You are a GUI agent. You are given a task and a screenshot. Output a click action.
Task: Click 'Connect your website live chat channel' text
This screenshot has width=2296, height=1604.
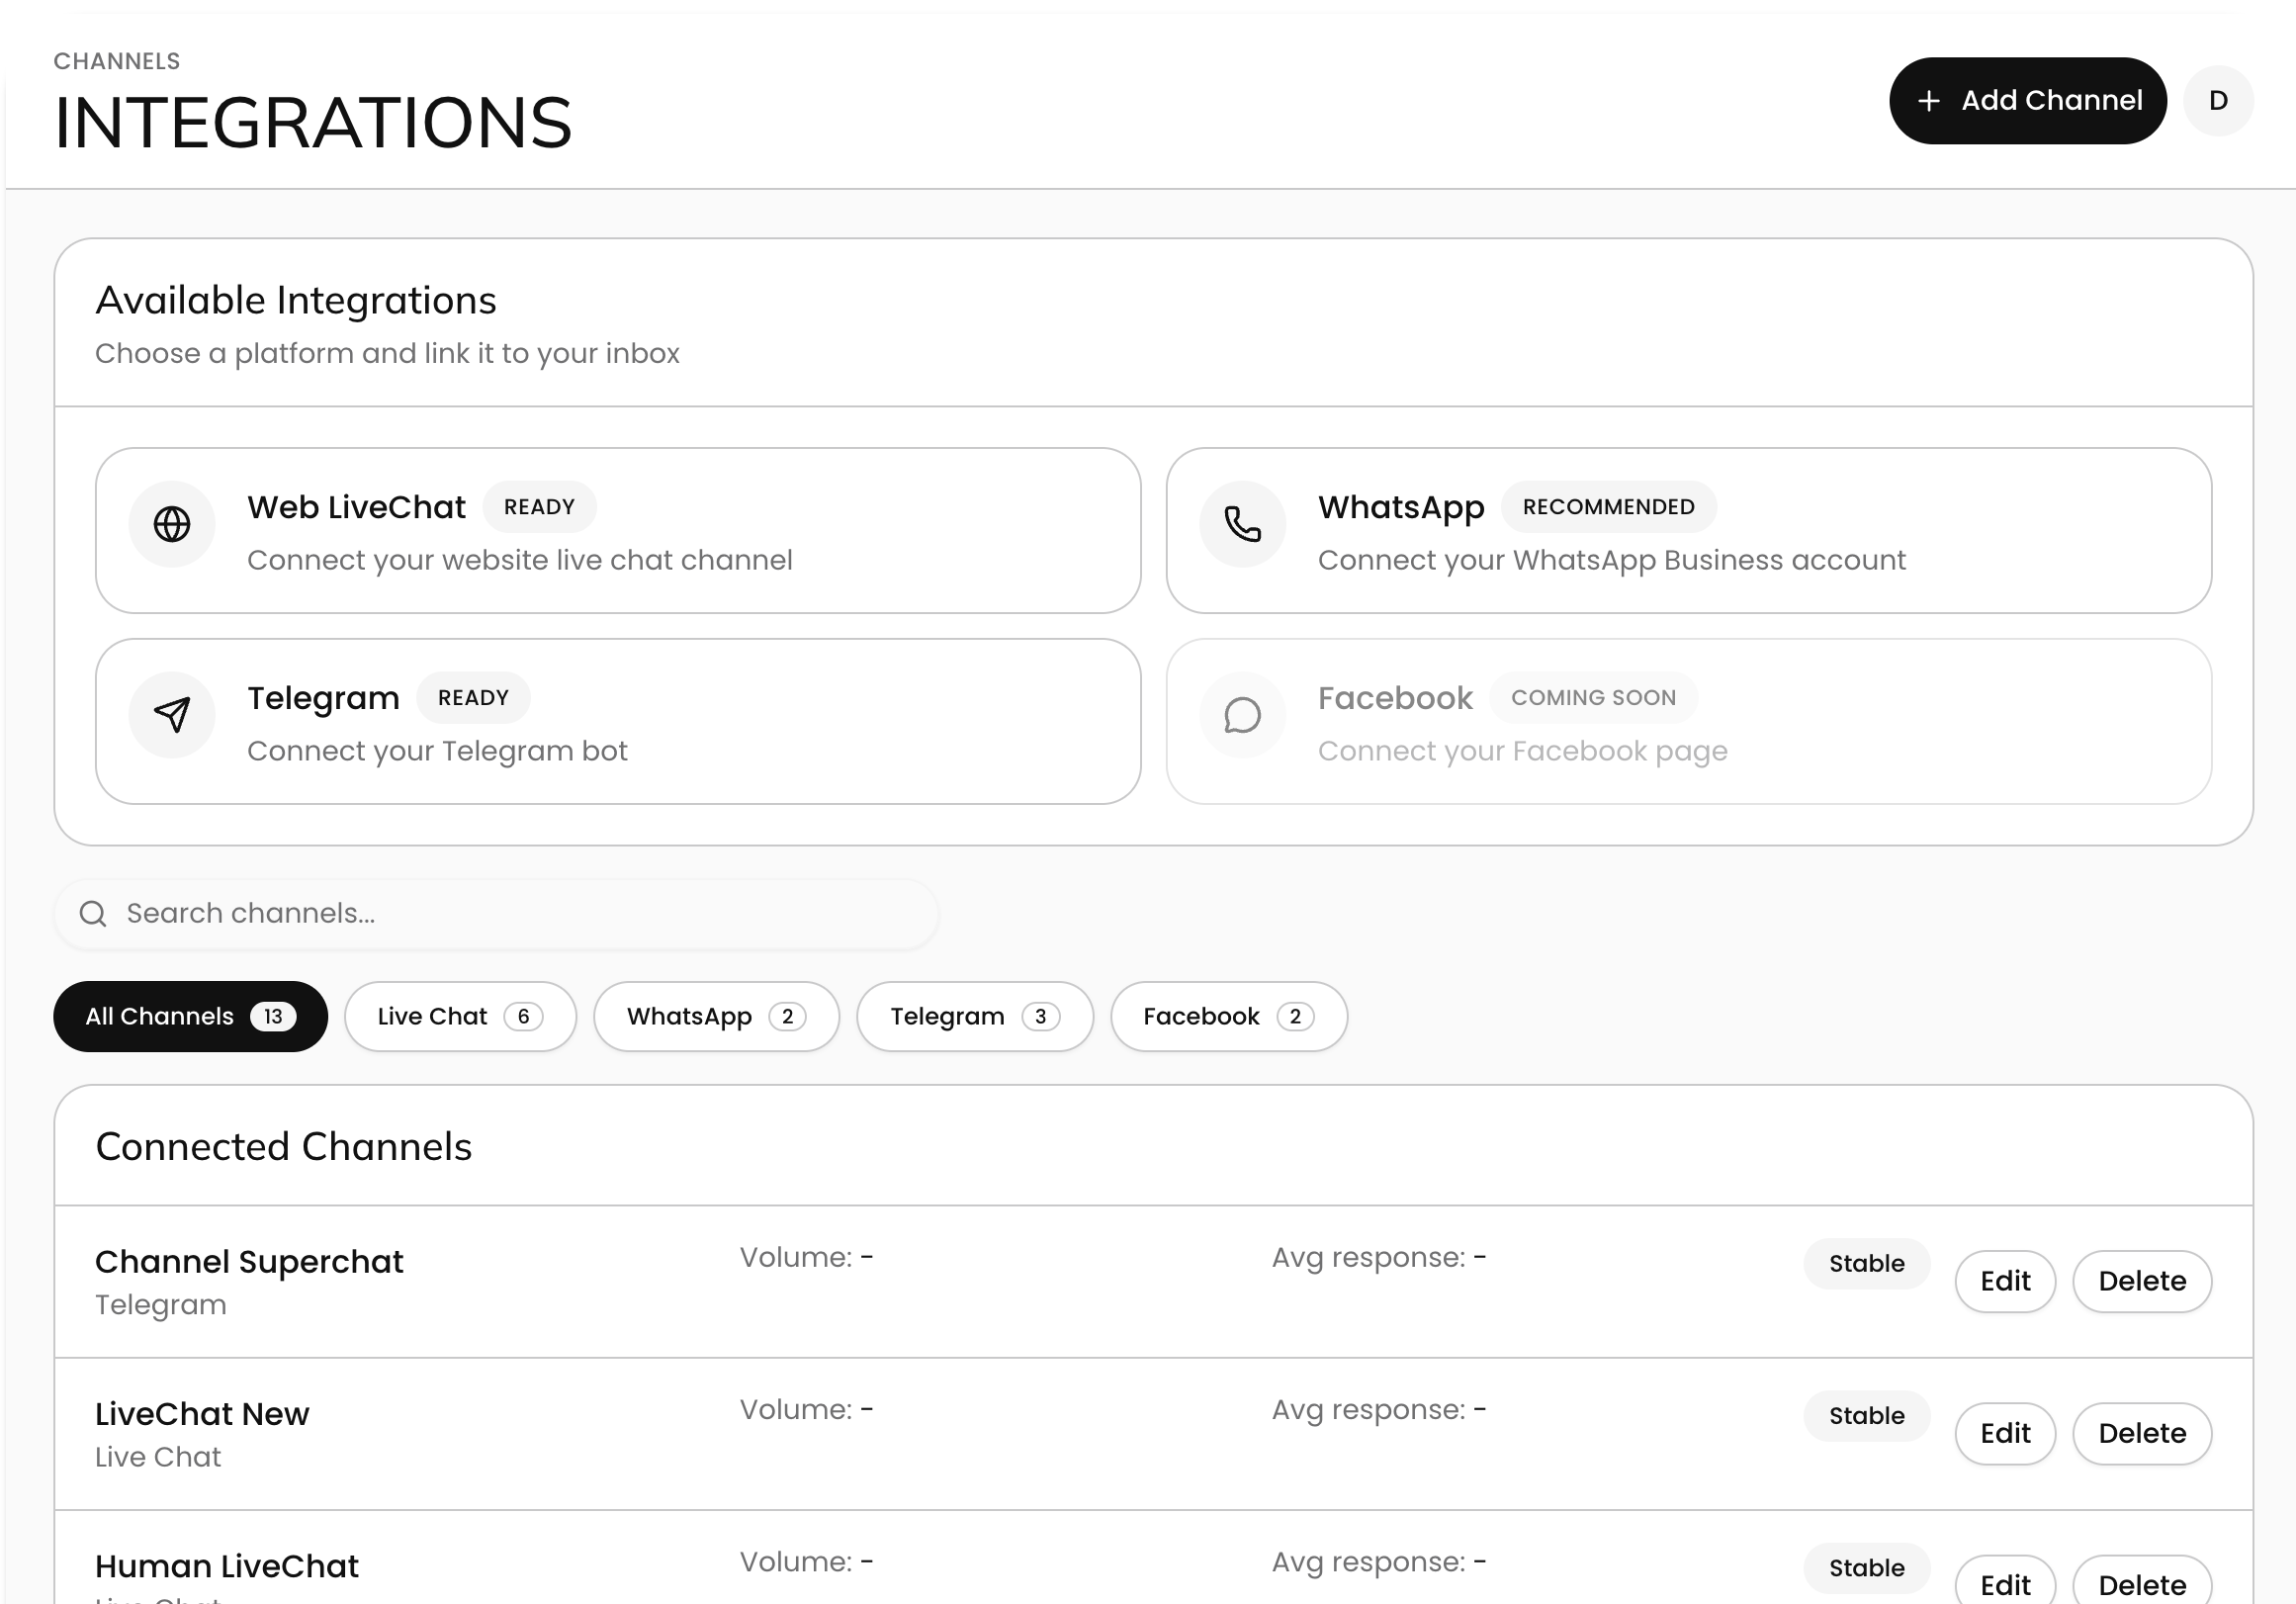[x=520, y=560]
